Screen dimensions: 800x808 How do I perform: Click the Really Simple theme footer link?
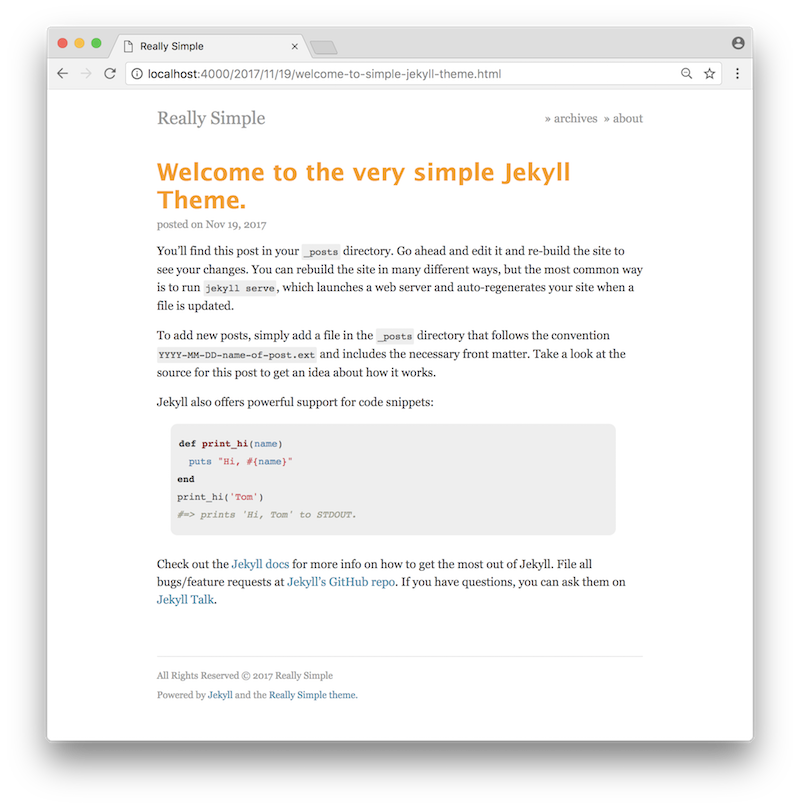[312, 695]
